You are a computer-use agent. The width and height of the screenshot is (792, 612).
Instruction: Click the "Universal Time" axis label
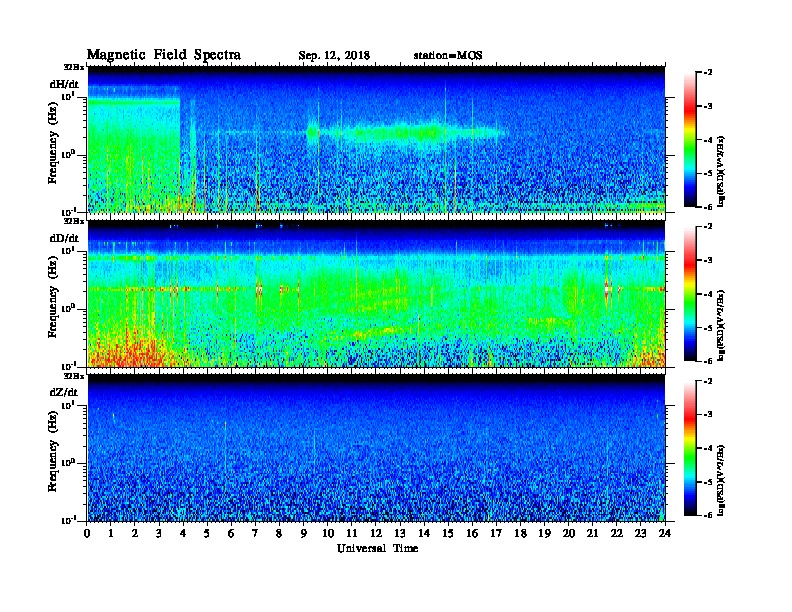(377, 548)
